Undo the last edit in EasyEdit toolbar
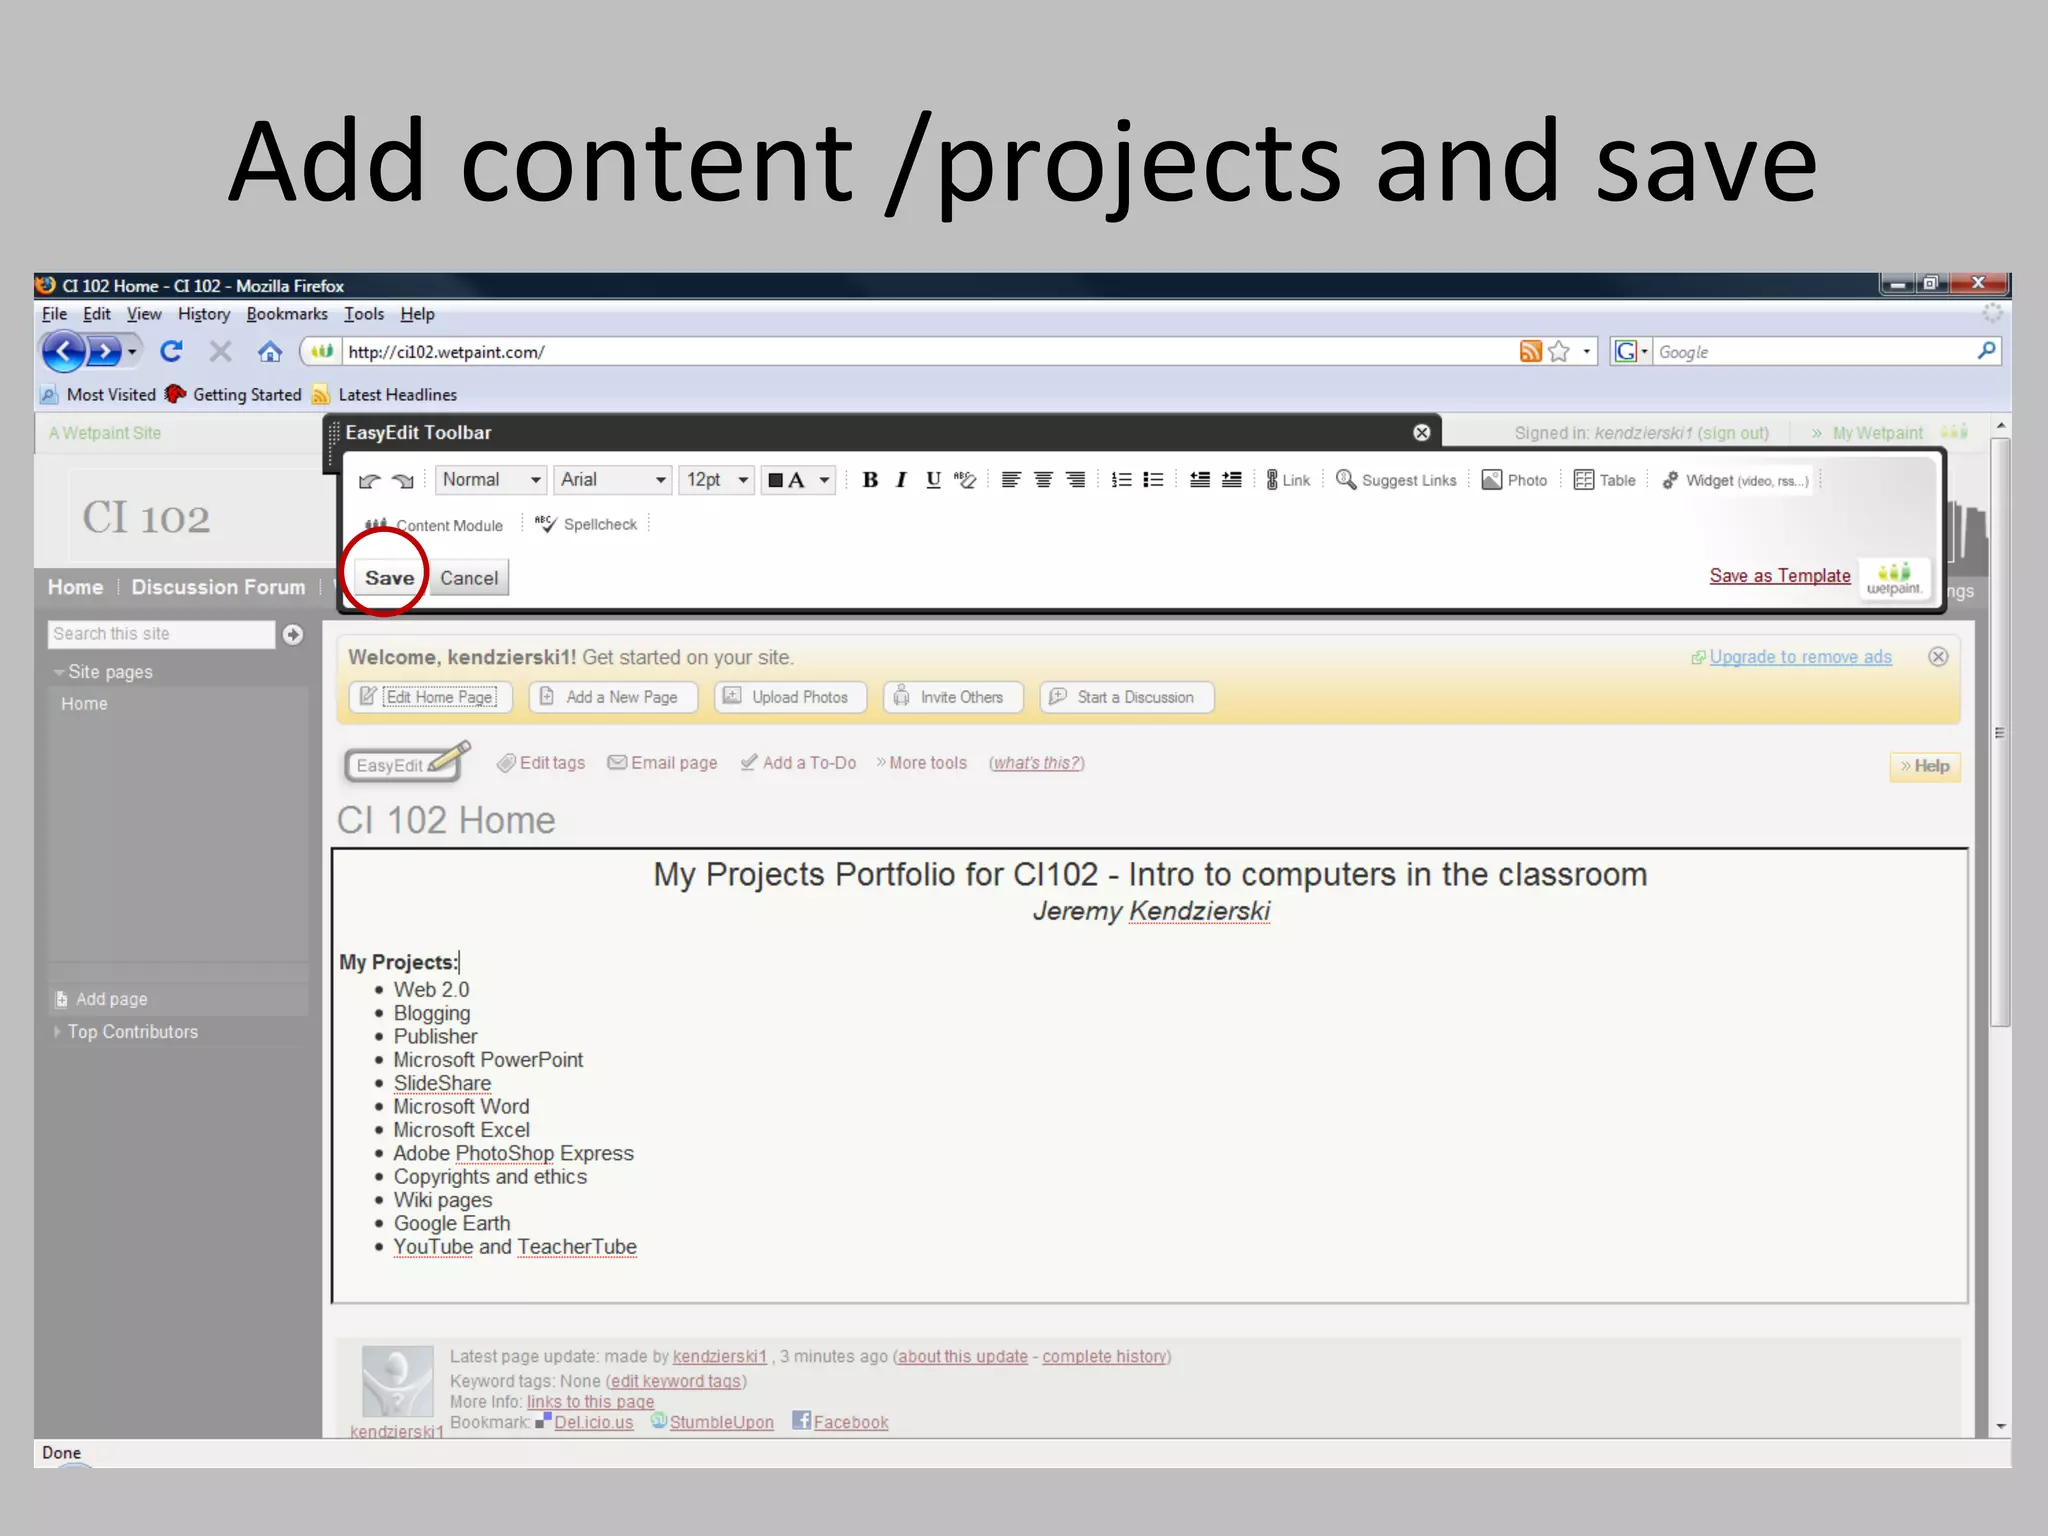 pos(370,481)
